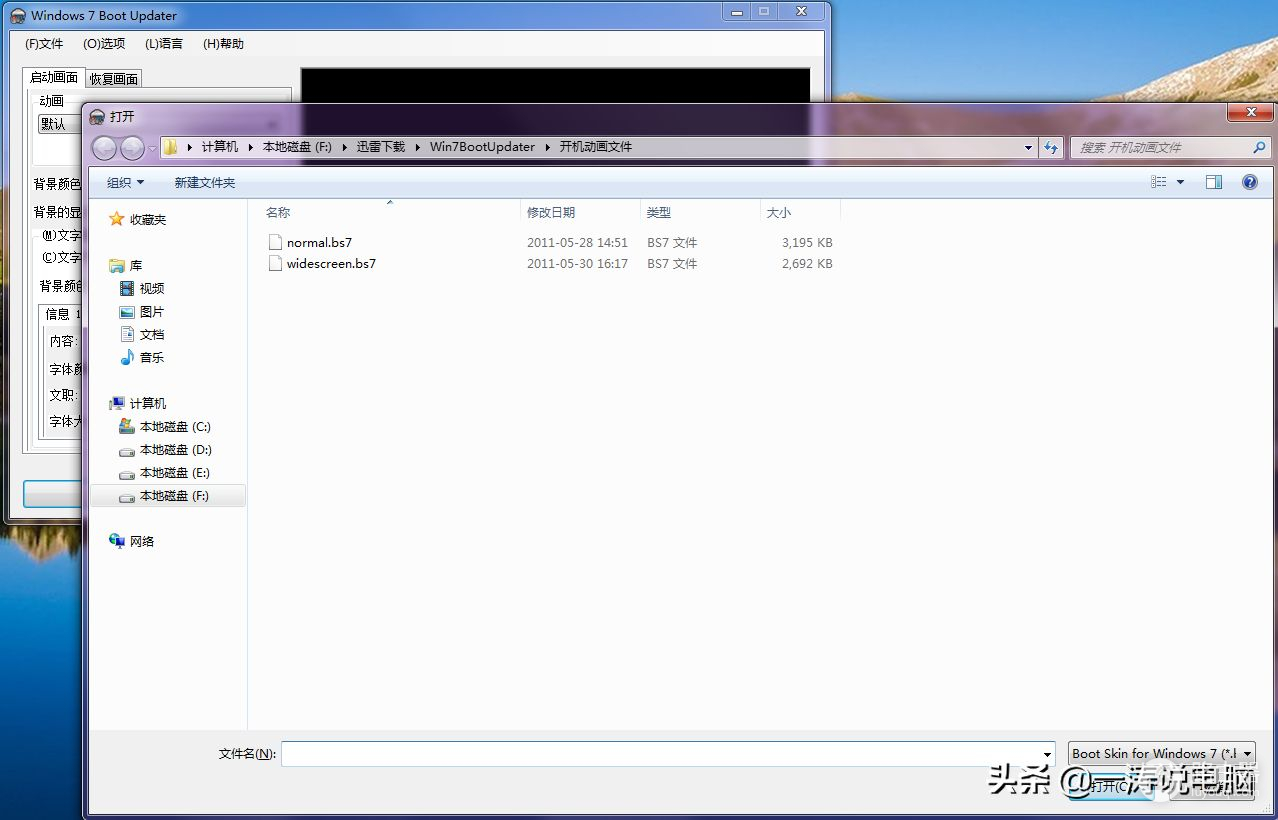Change view with the view icon

(1159, 182)
